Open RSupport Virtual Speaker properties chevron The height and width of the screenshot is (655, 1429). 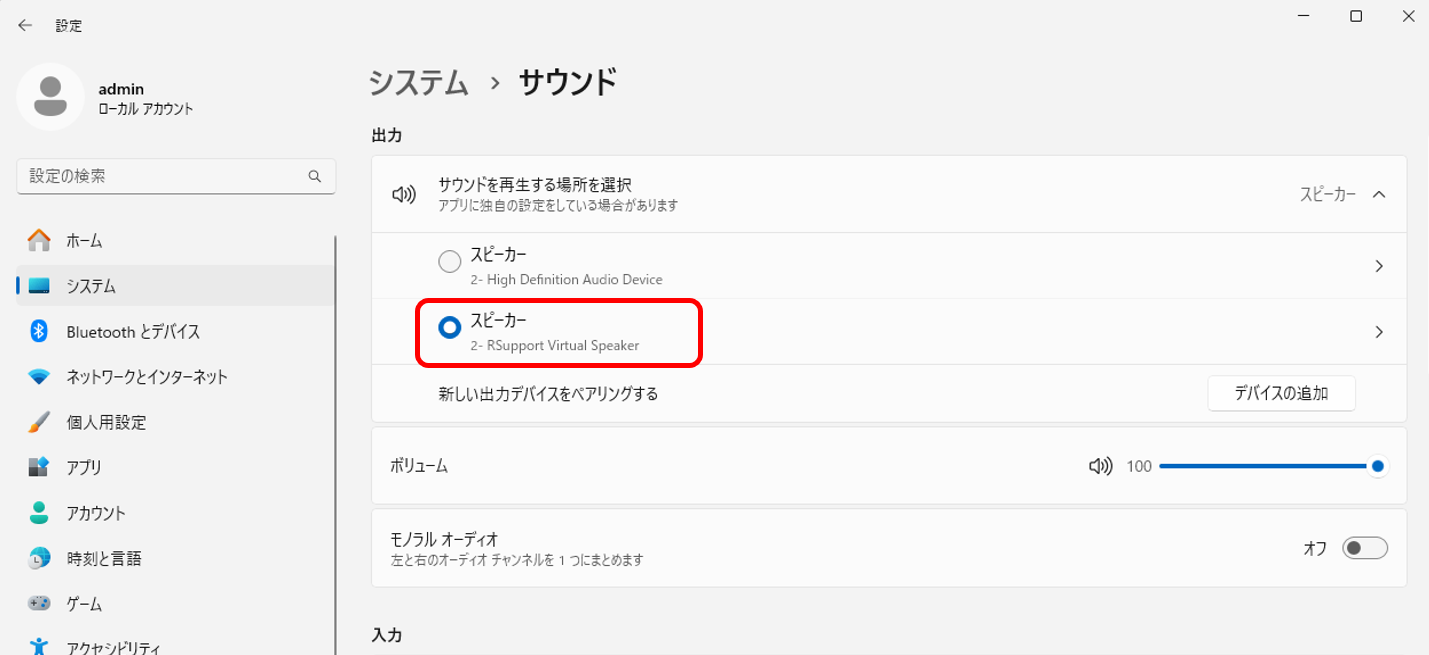(x=1379, y=332)
